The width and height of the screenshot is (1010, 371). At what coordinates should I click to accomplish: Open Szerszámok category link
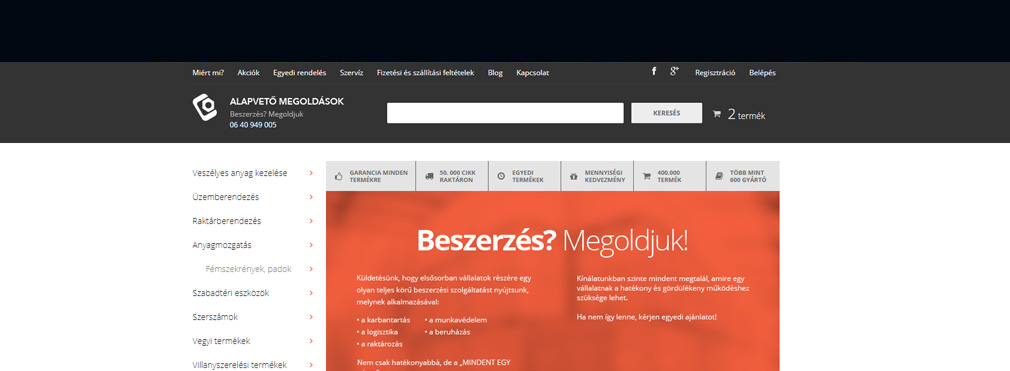click(215, 317)
